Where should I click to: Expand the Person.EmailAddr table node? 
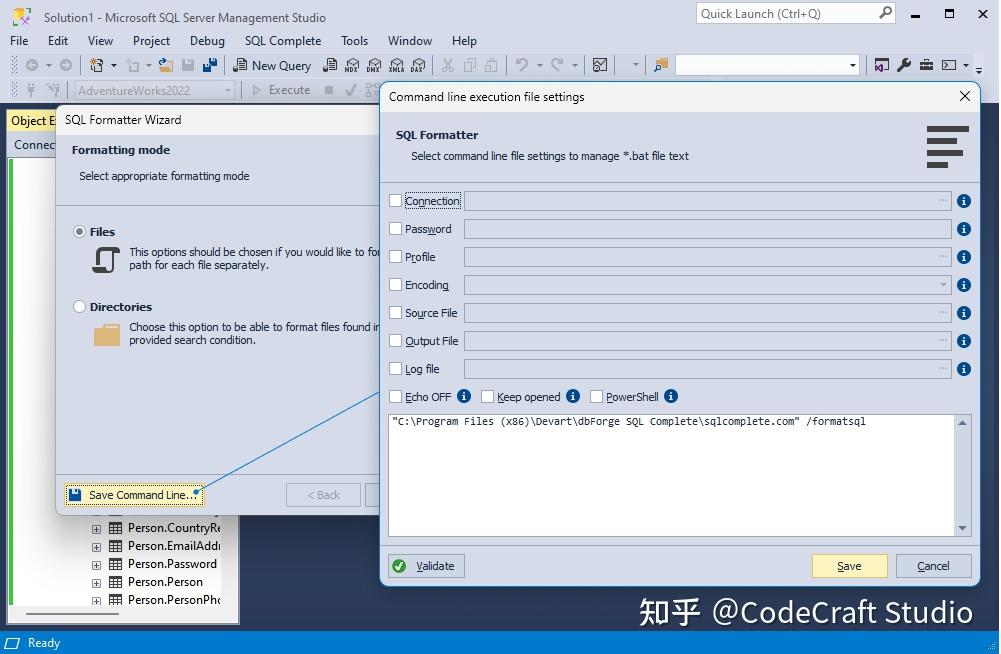click(96, 547)
